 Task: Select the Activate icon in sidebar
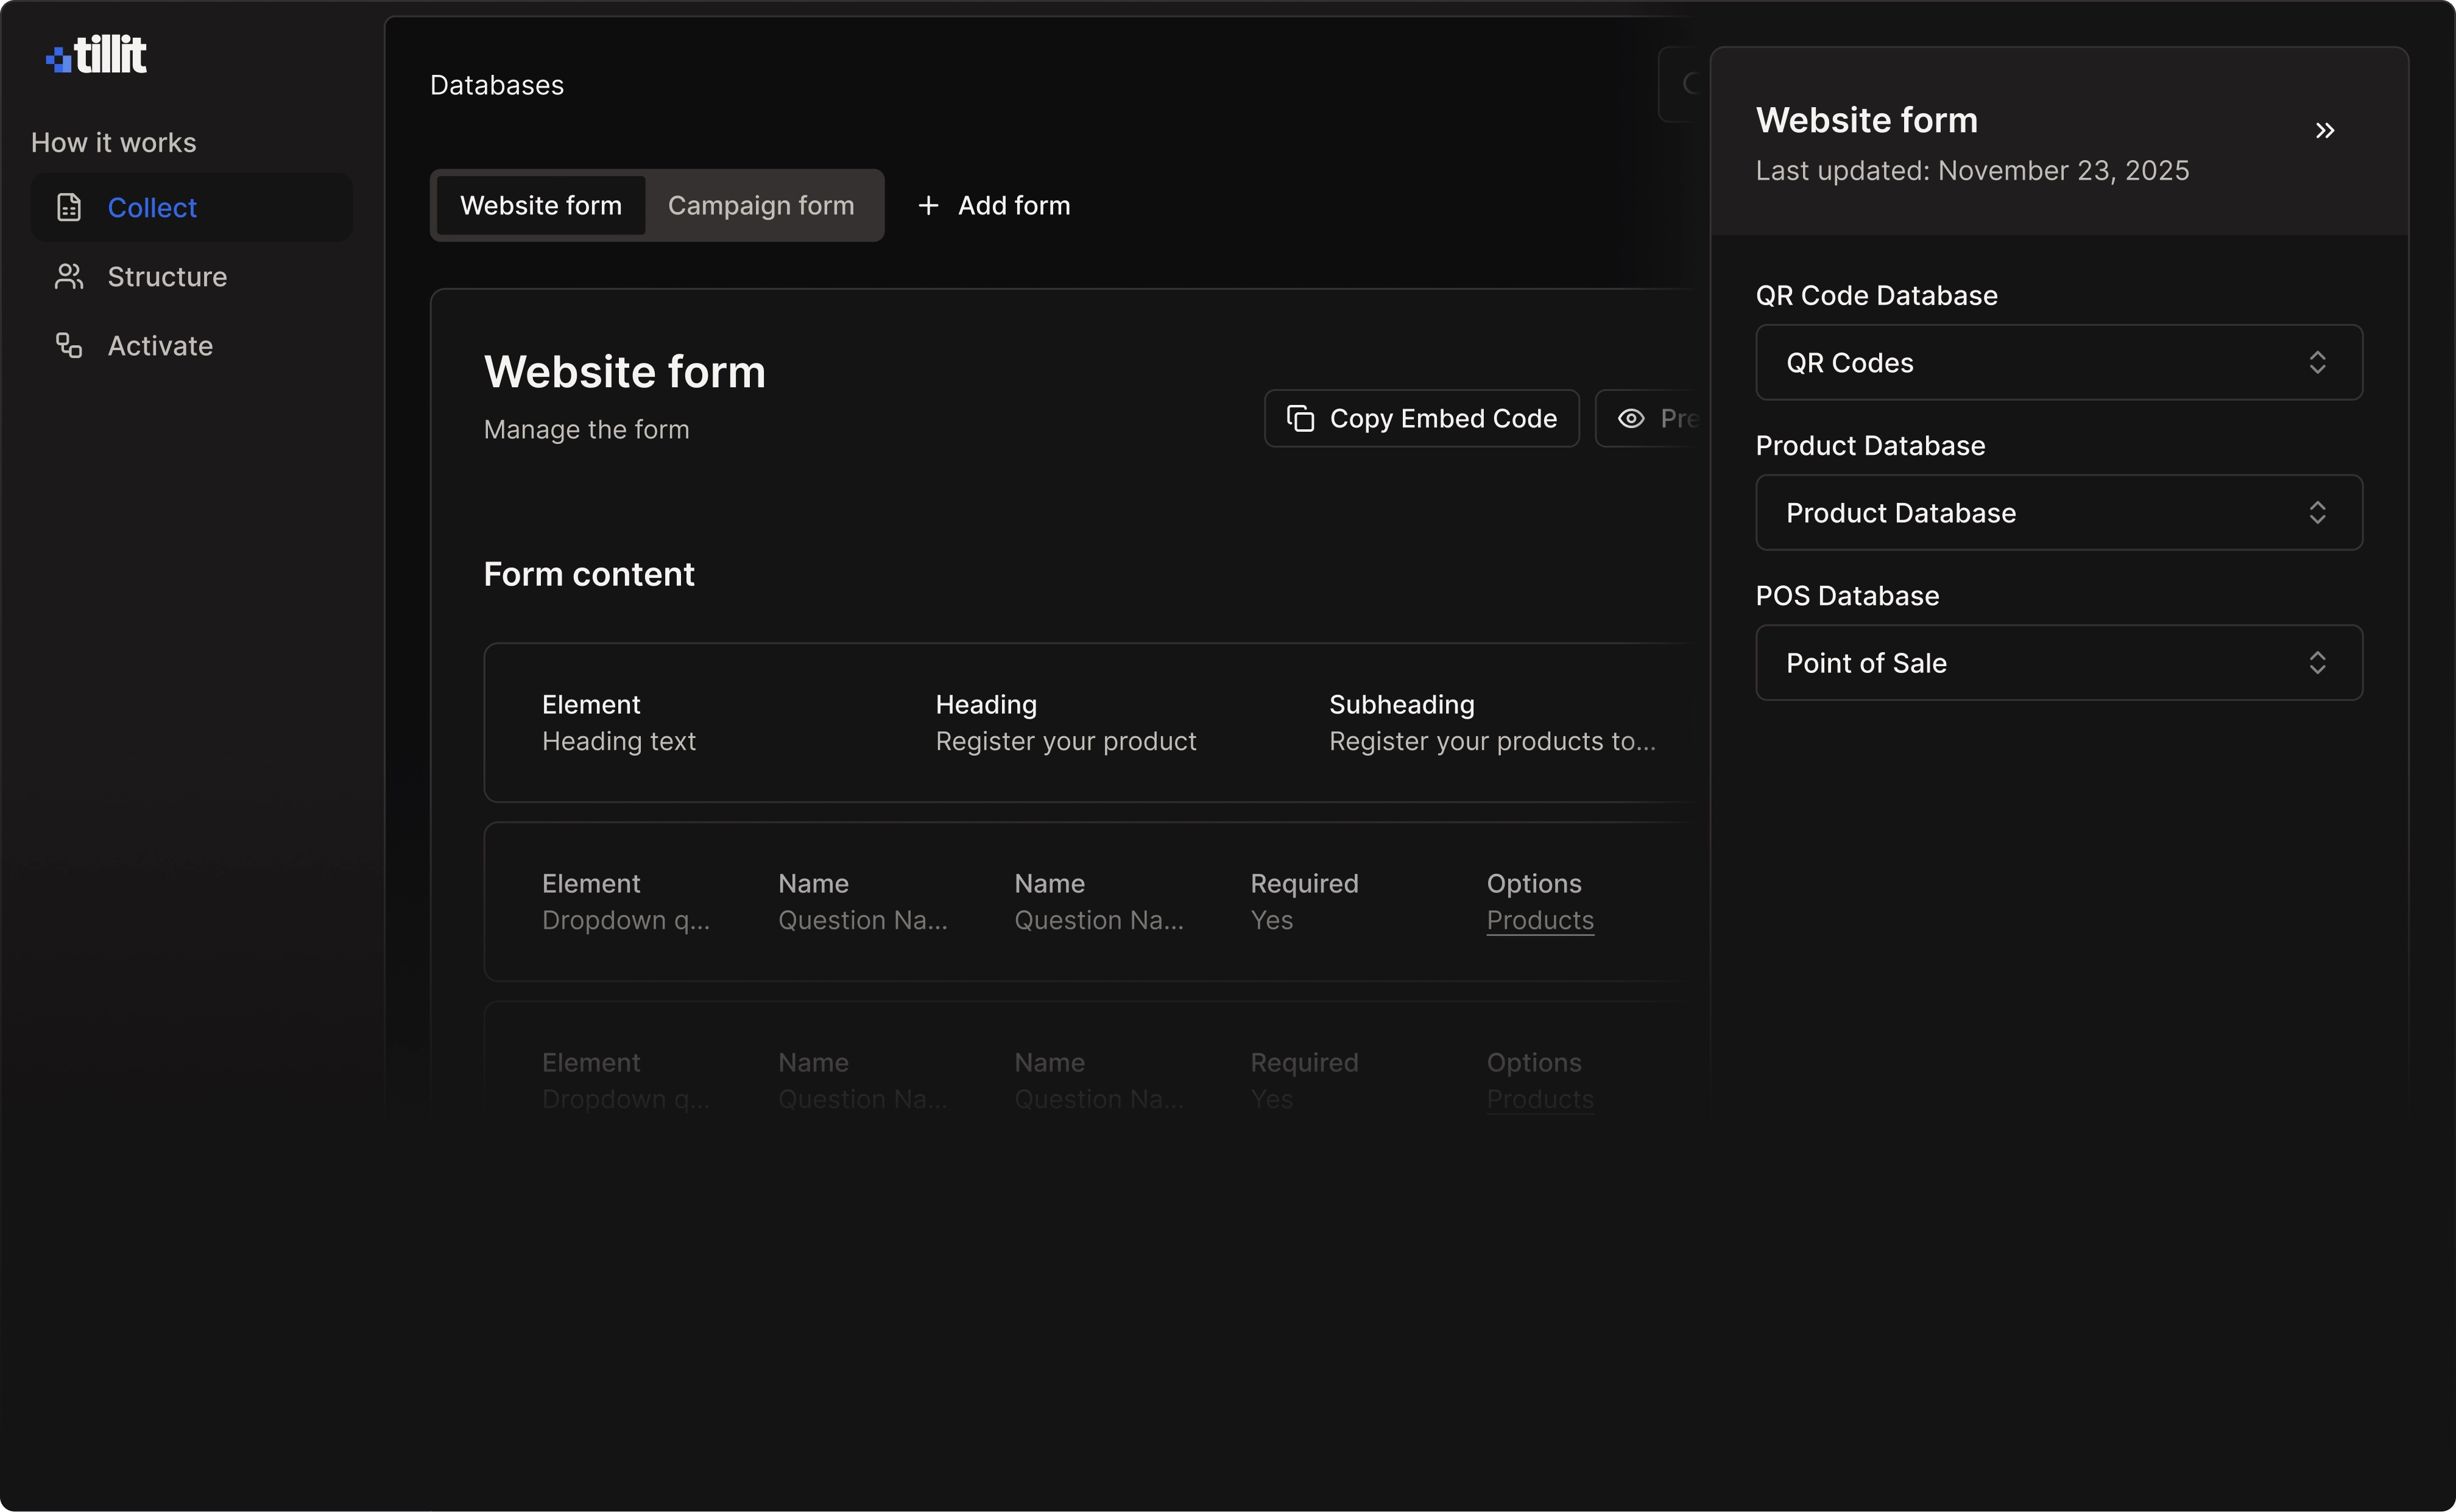(x=68, y=345)
